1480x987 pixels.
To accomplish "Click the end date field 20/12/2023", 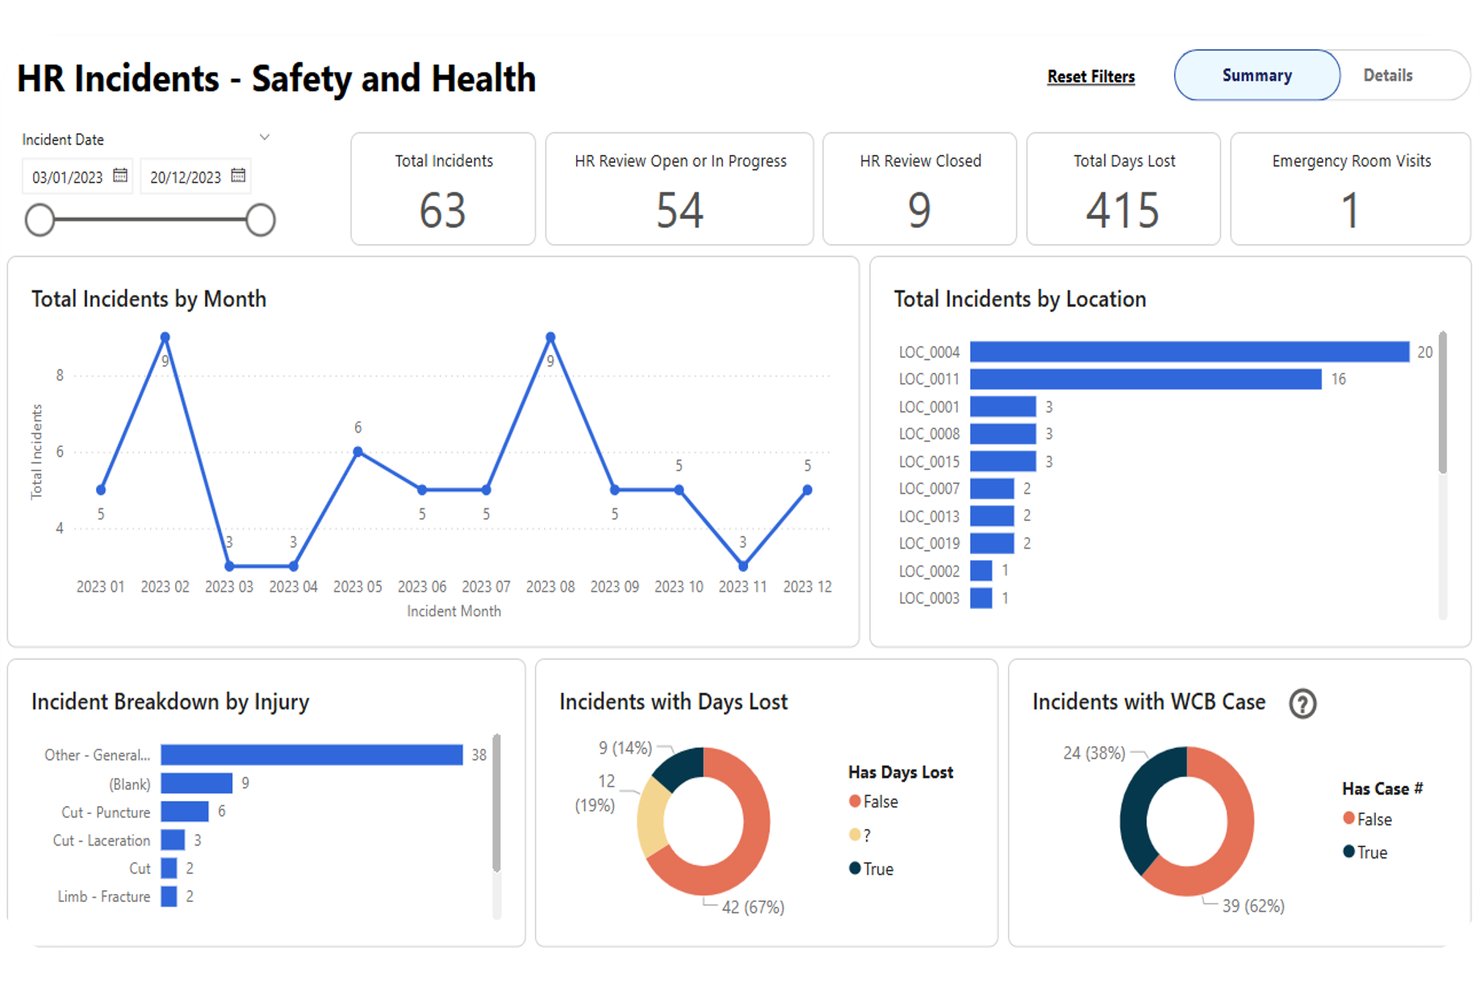I will (x=195, y=177).
